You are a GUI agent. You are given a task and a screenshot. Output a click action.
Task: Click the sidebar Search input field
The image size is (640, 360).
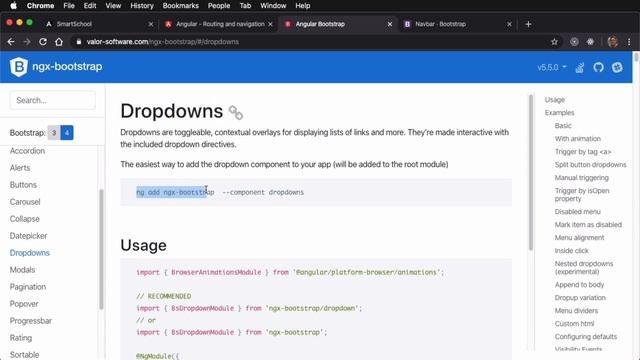(53, 100)
